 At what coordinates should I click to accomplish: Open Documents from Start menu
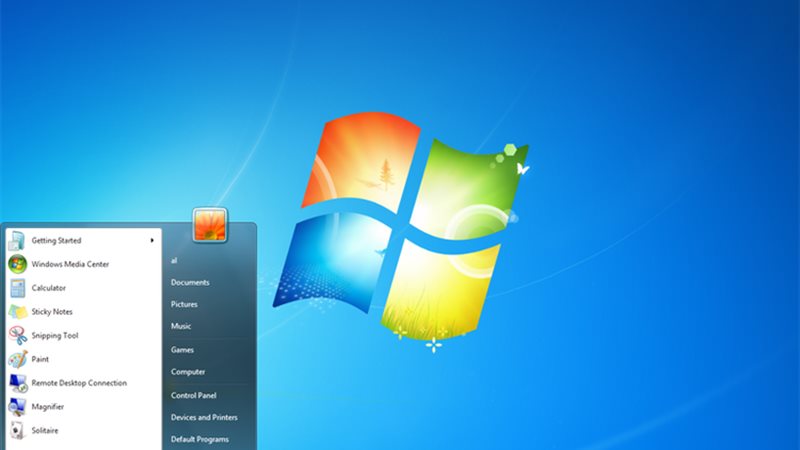click(190, 283)
